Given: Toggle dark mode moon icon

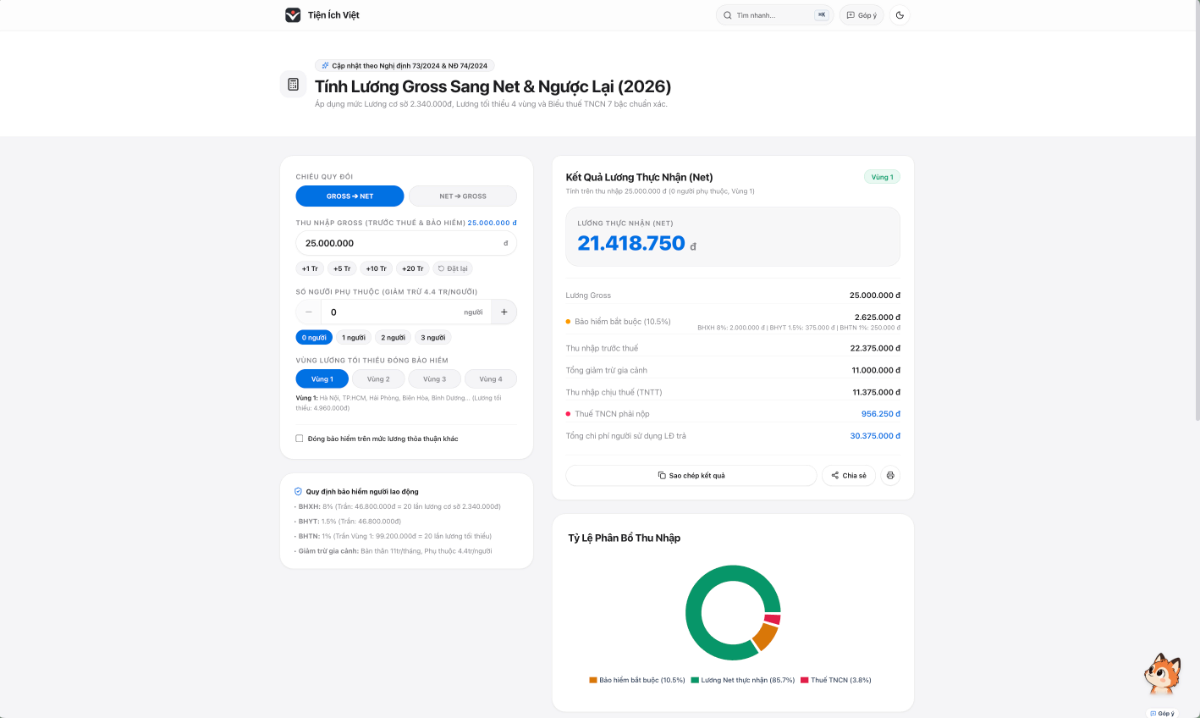Looking at the screenshot, I should click(x=900, y=15).
